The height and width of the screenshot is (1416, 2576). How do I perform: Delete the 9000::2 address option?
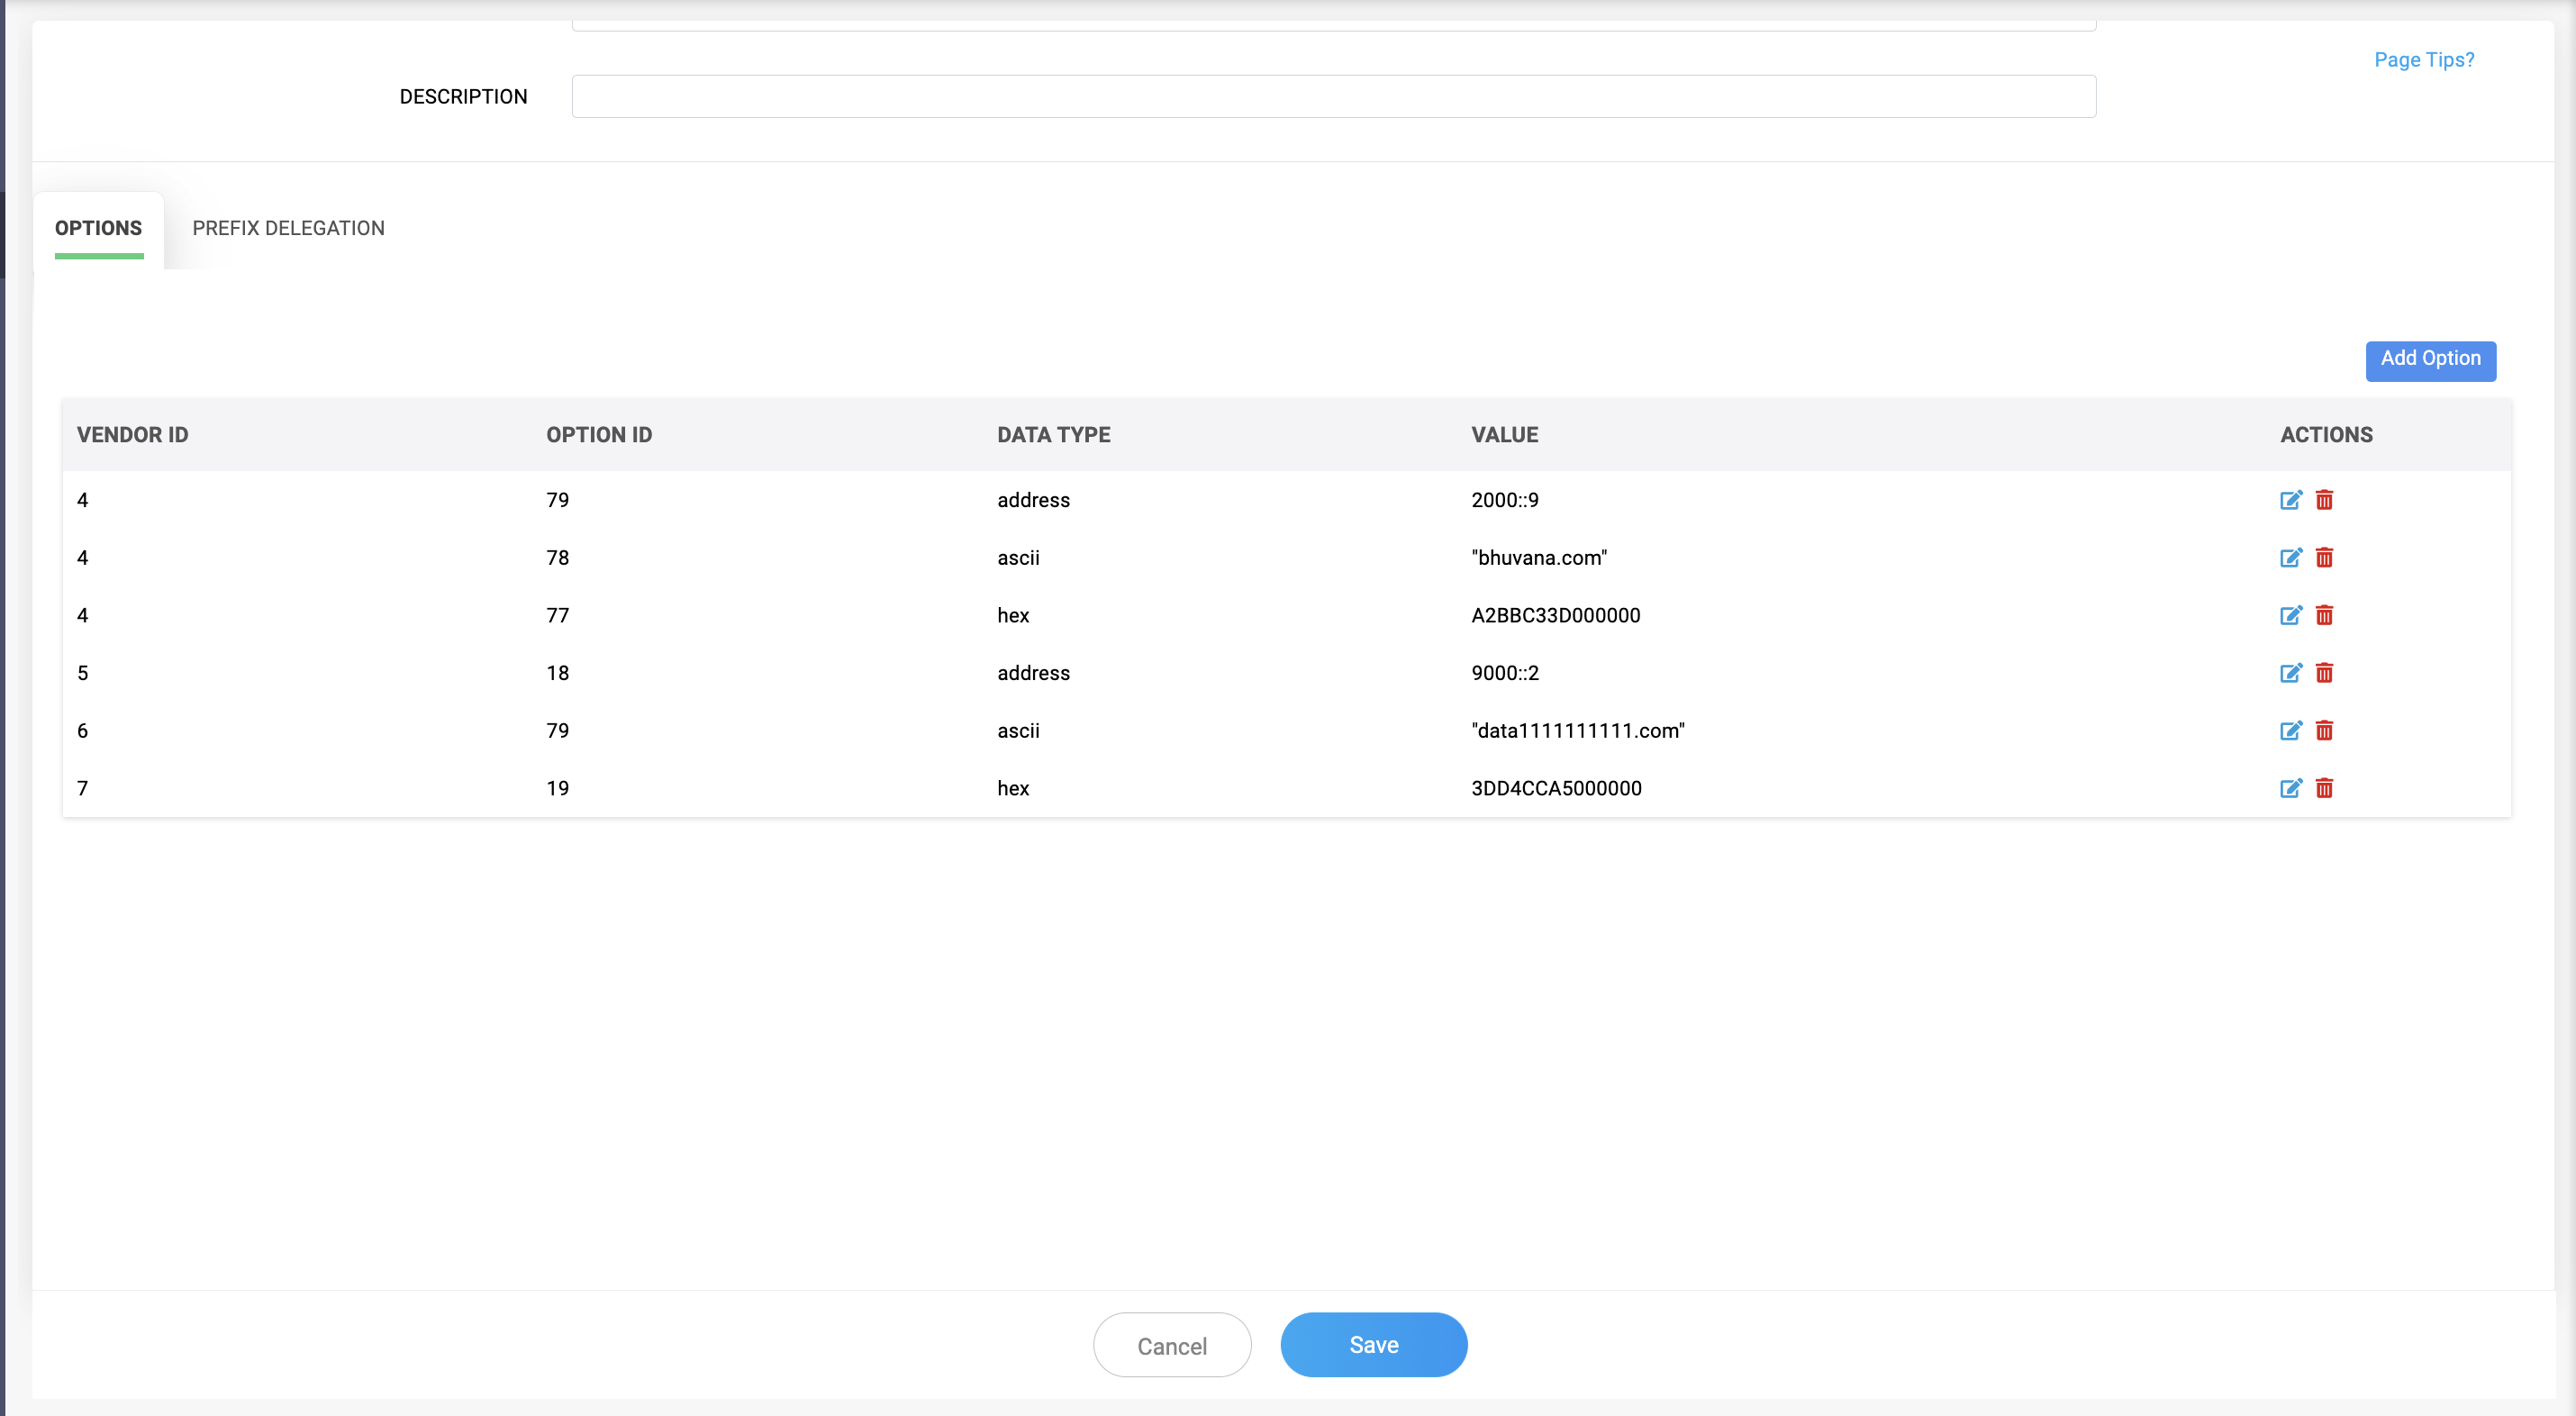click(x=2324, y=673)
